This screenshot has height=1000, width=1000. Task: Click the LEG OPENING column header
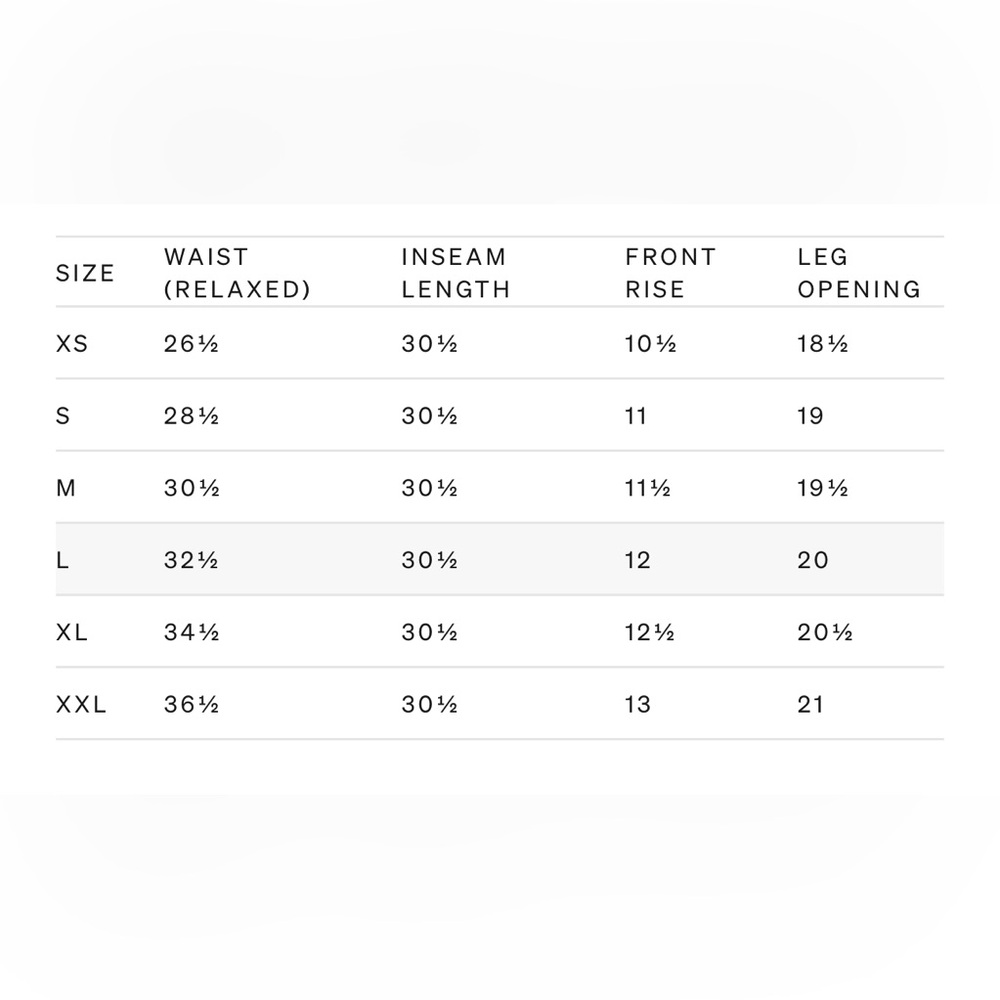pyautogui.click(x=859, y=273)
